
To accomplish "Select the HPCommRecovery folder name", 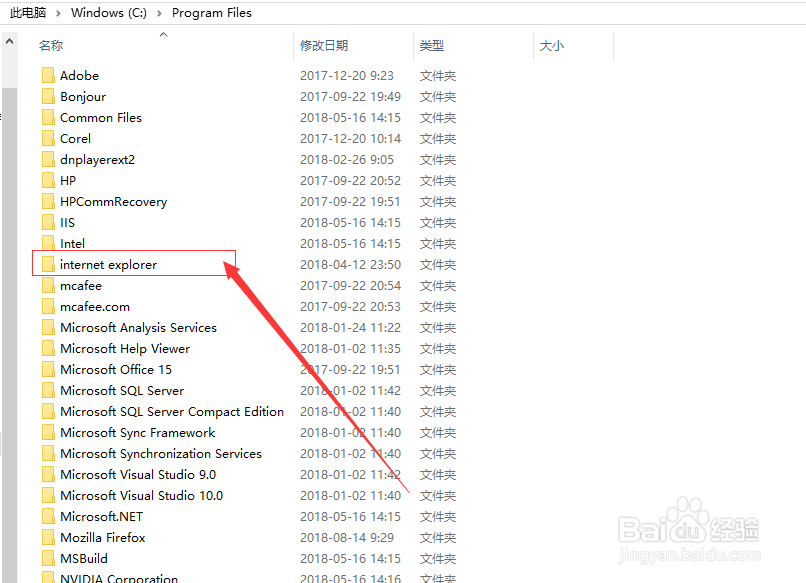I will [114, 202].
